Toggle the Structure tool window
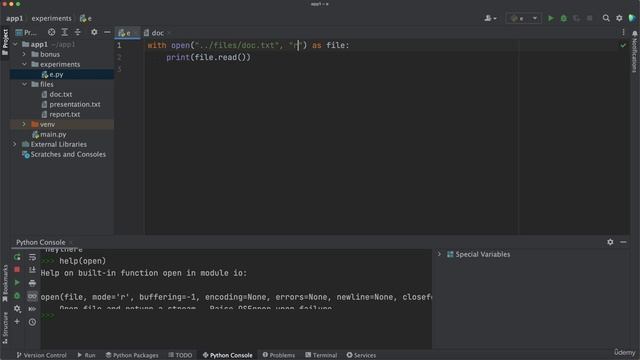 click(x=5, y=328)
